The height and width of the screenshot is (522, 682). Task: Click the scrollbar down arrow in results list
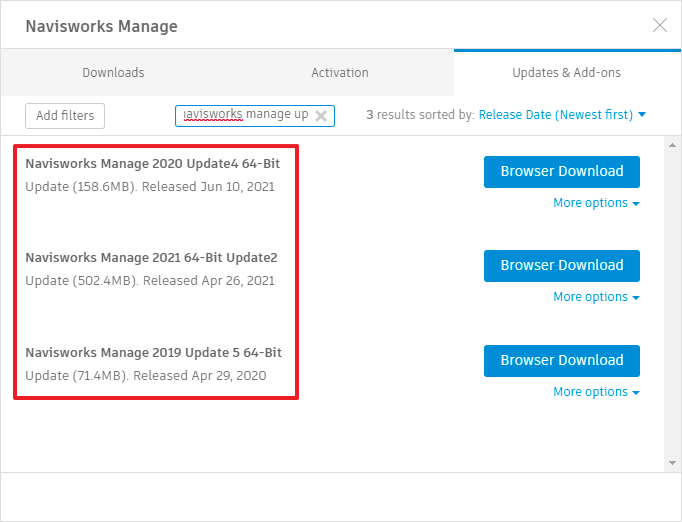(672, 463)
